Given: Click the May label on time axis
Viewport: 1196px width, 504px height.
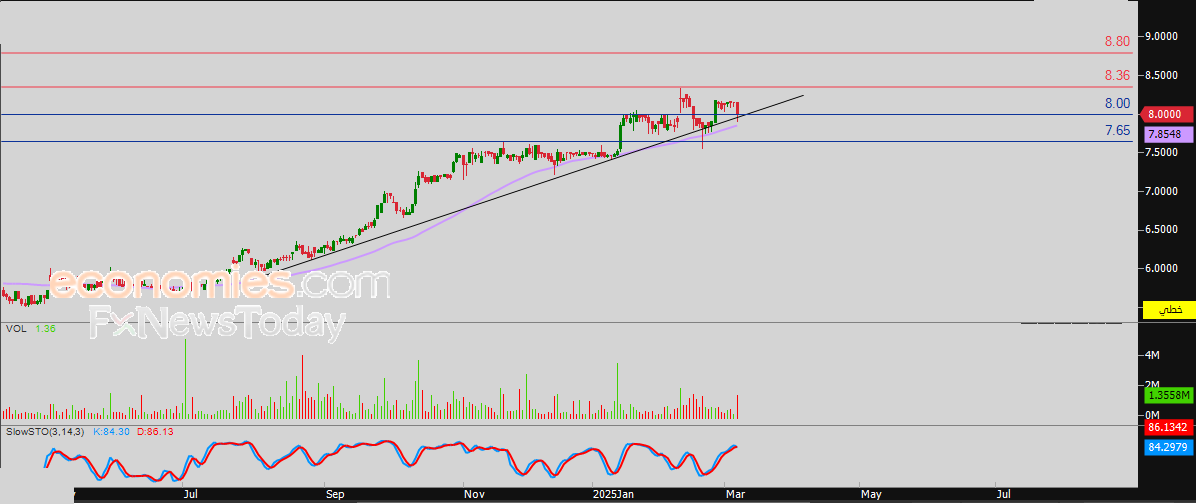Looking at the screenshot, I should (871, 495).
